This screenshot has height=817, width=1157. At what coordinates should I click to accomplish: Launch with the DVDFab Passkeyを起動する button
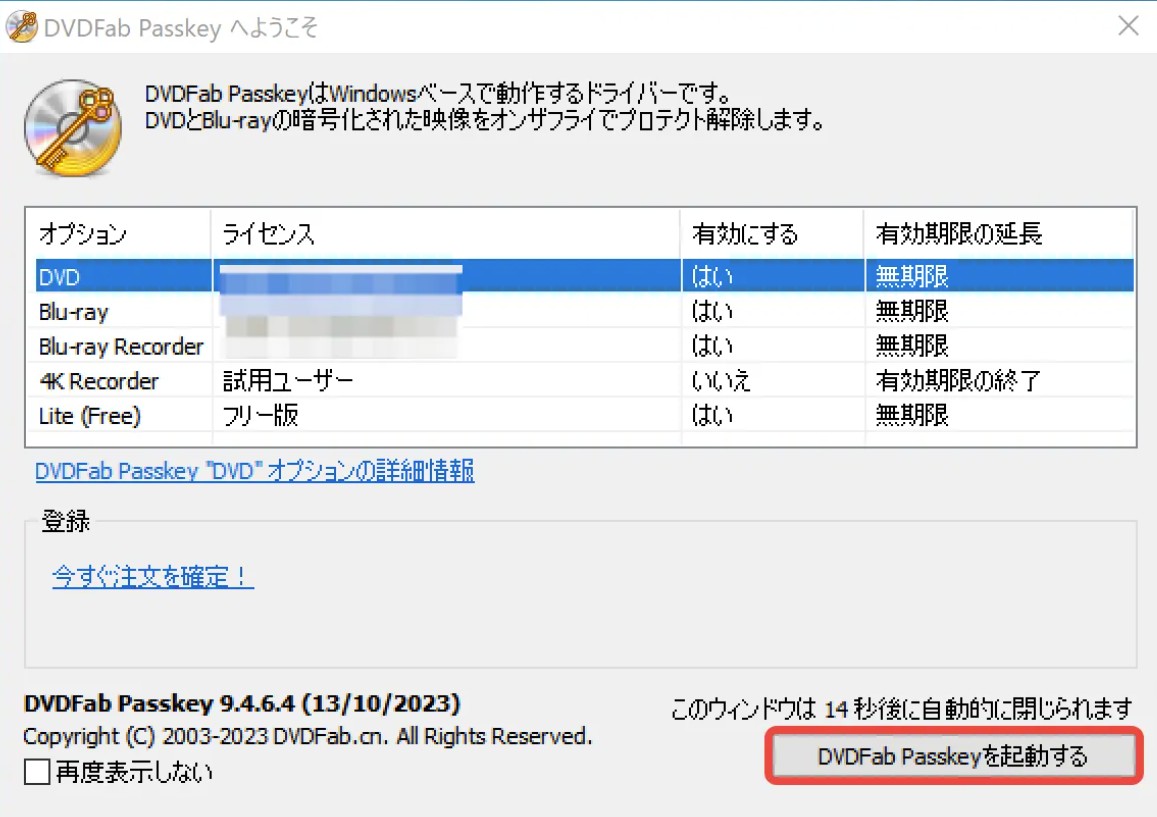click(953, 756)
